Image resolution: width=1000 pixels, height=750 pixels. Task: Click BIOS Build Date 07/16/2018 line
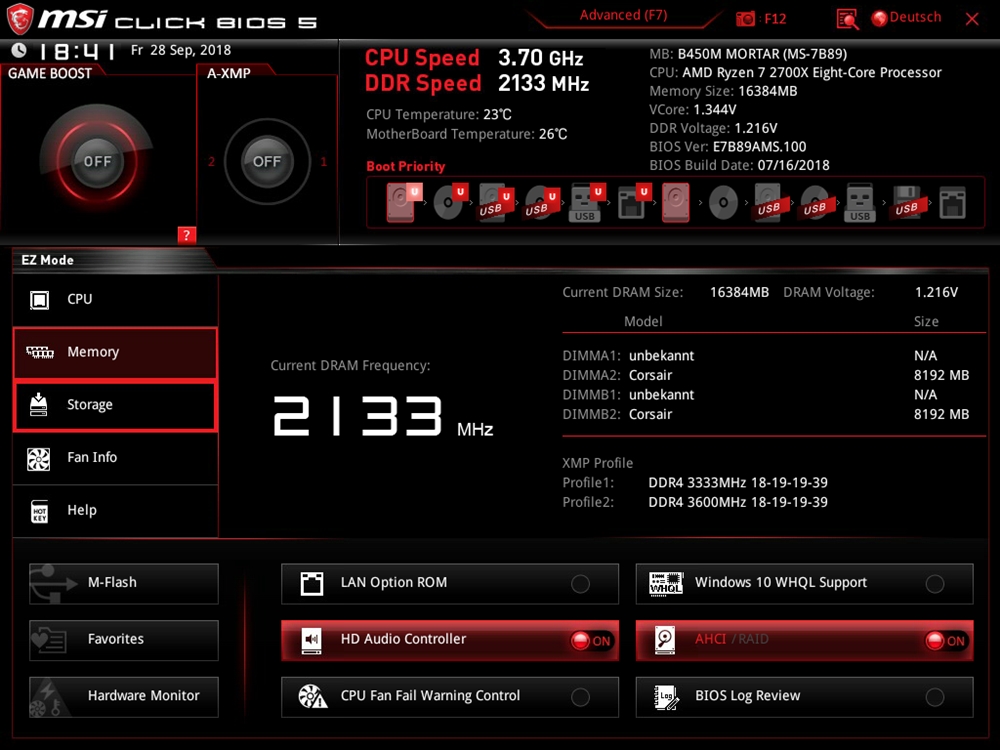[739, 165]
